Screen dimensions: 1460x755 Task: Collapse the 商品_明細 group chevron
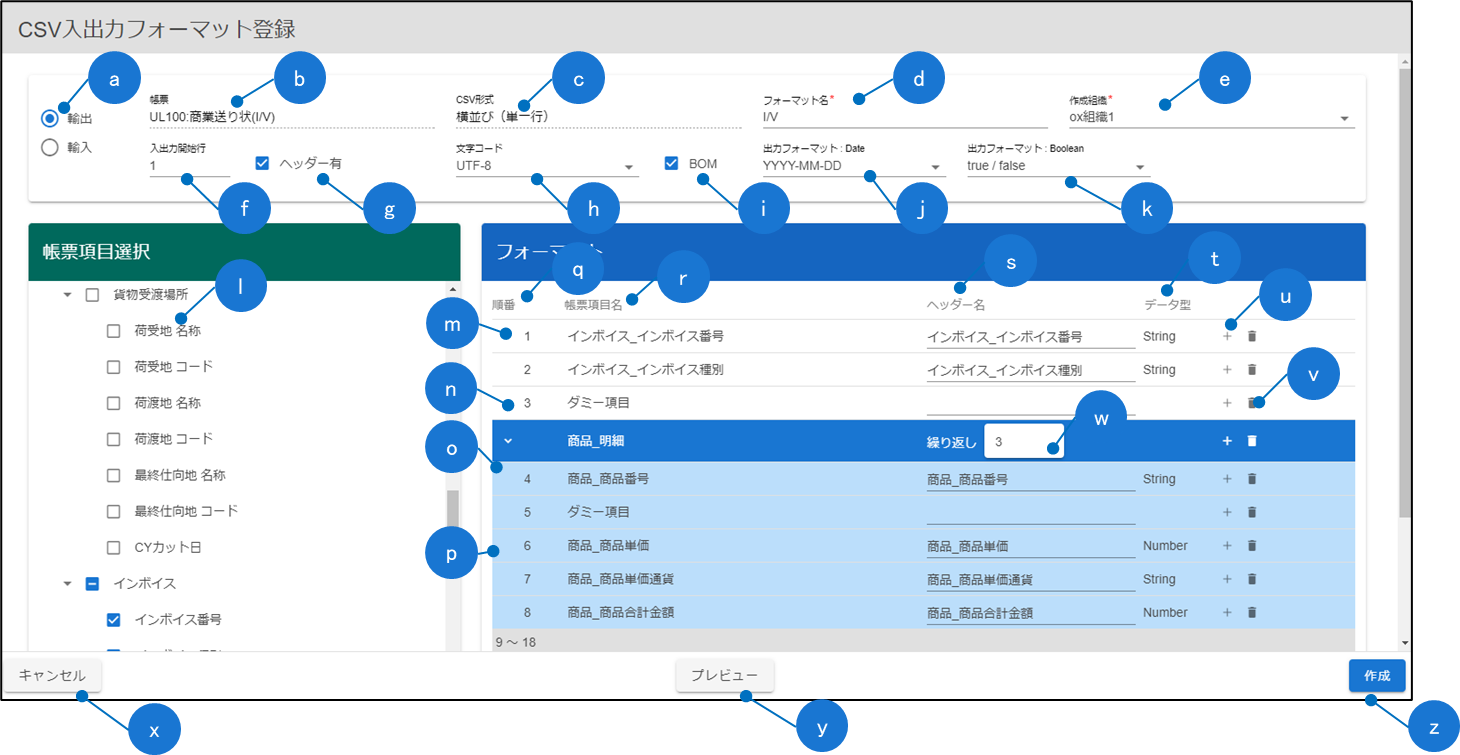tap(508, 441)
